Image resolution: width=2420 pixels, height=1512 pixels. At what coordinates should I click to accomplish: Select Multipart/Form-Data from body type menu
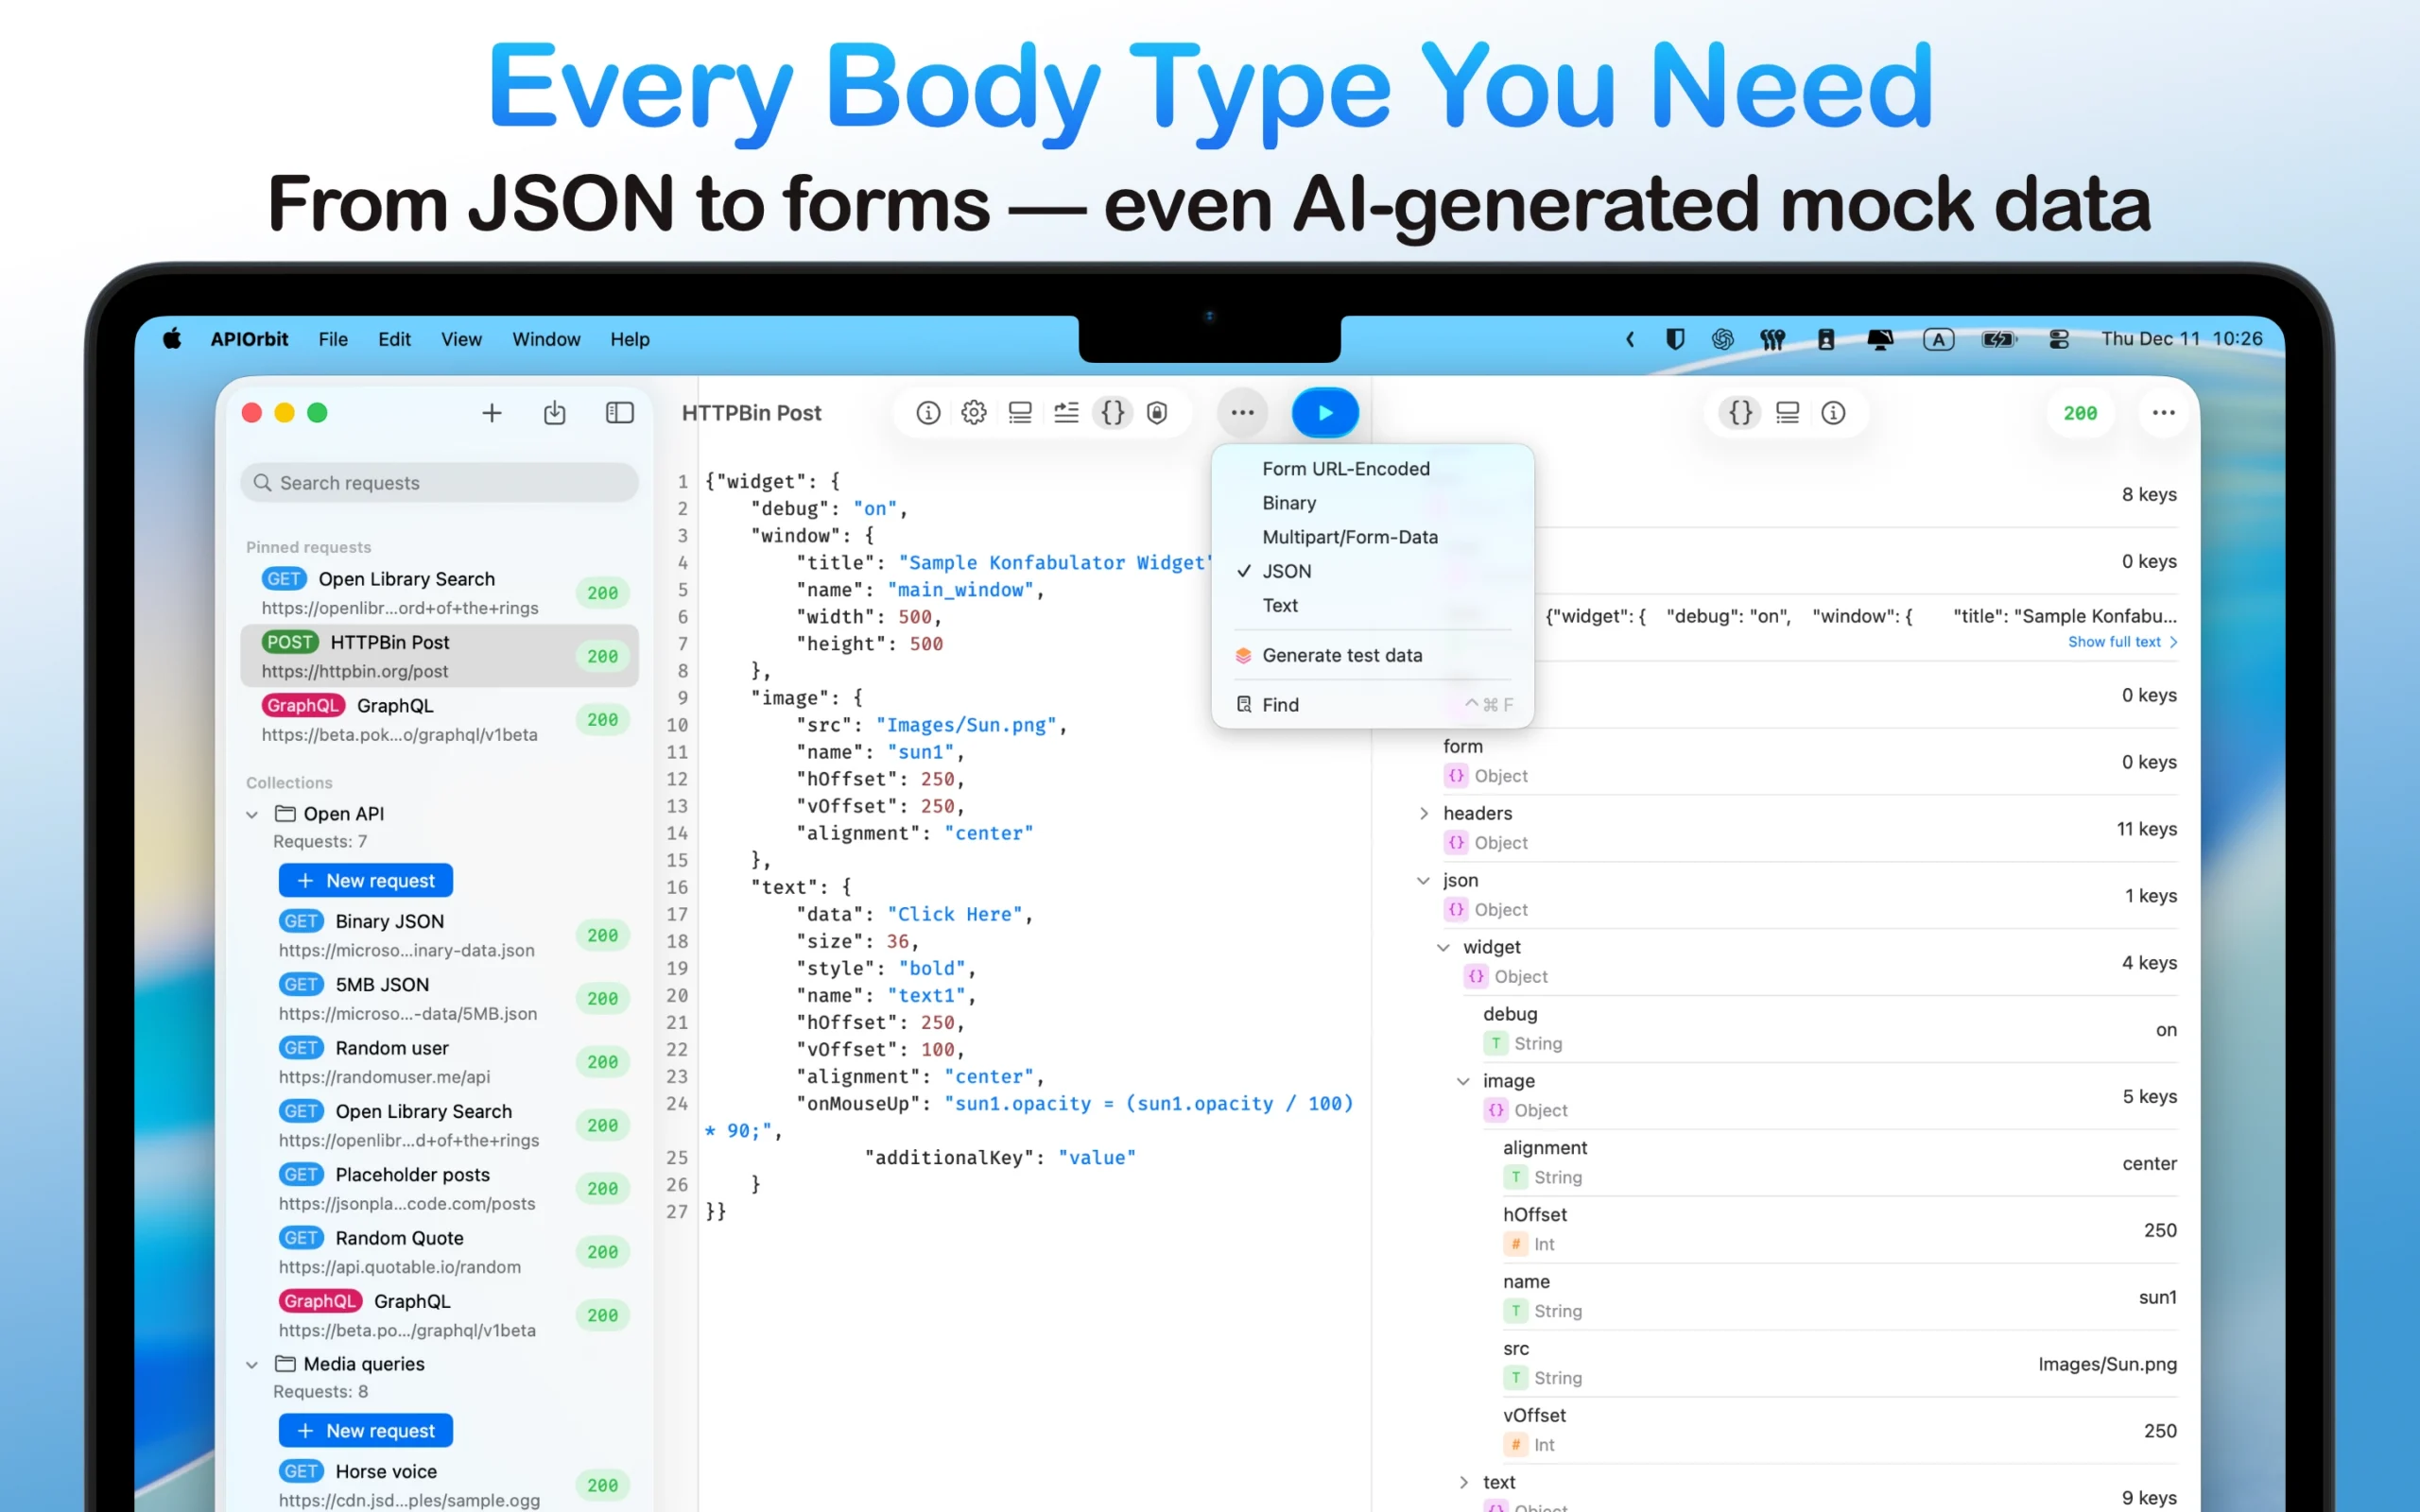point(1350,537)
